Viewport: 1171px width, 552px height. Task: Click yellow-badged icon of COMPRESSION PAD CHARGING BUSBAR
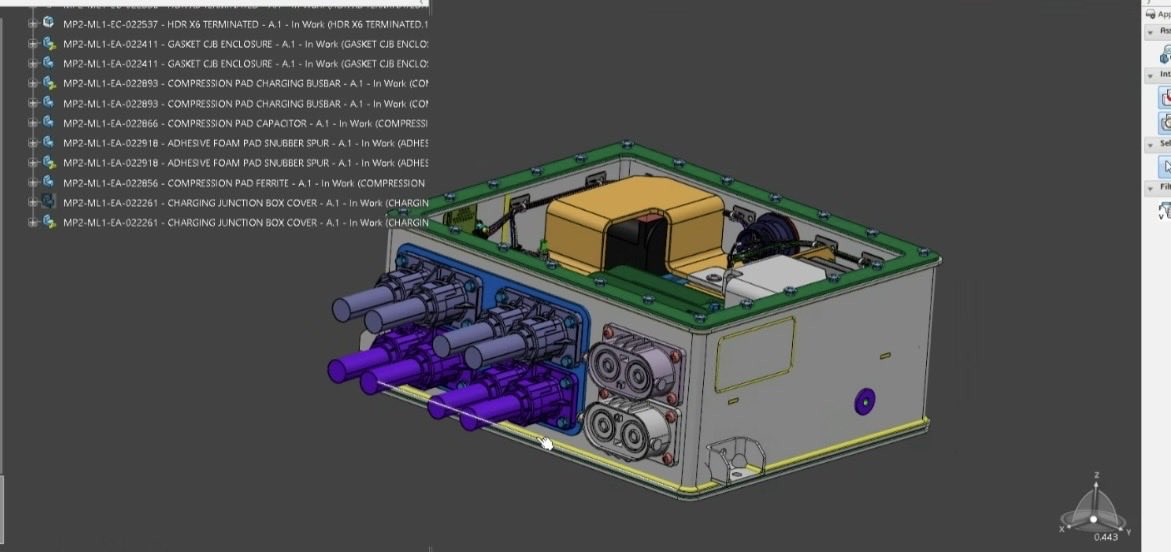pyautogui.click(x=49, y=83)
